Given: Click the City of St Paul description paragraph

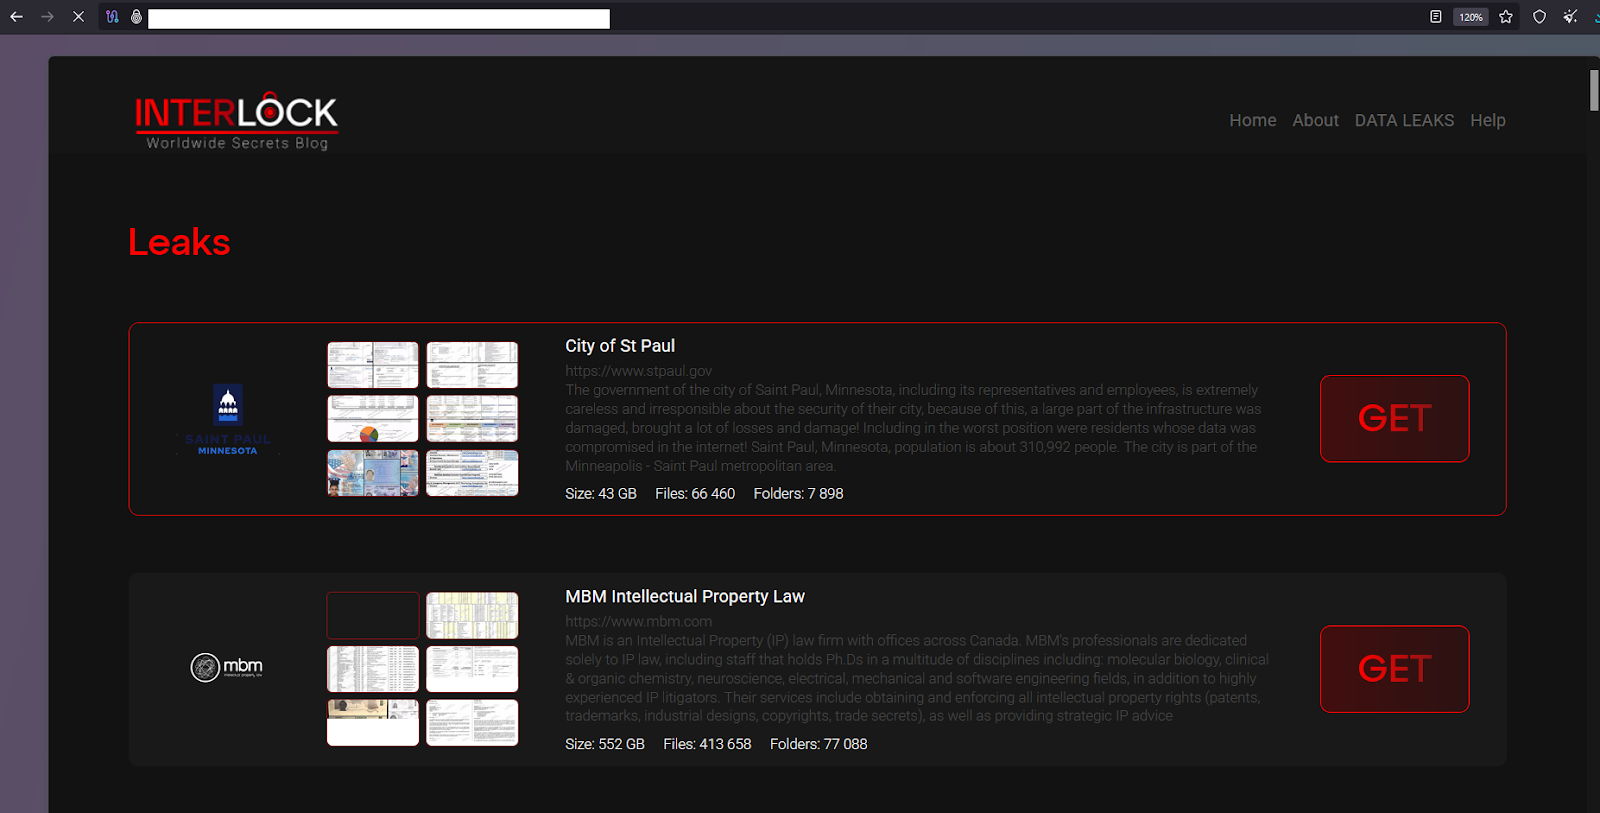Looking at the screenshot, I should coord(913,428).
